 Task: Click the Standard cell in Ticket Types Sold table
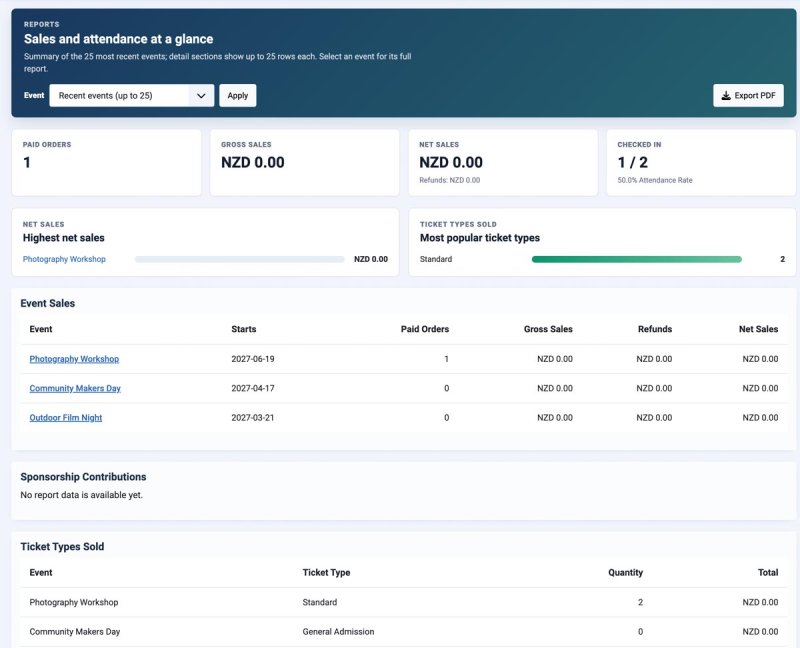click(319, 602)
